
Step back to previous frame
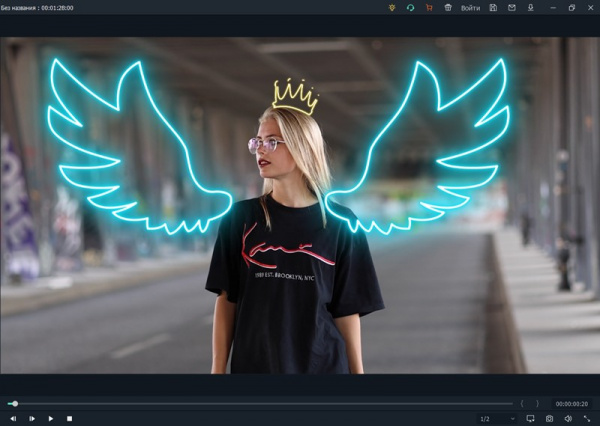pyautogui.click(x=13, y=418)
